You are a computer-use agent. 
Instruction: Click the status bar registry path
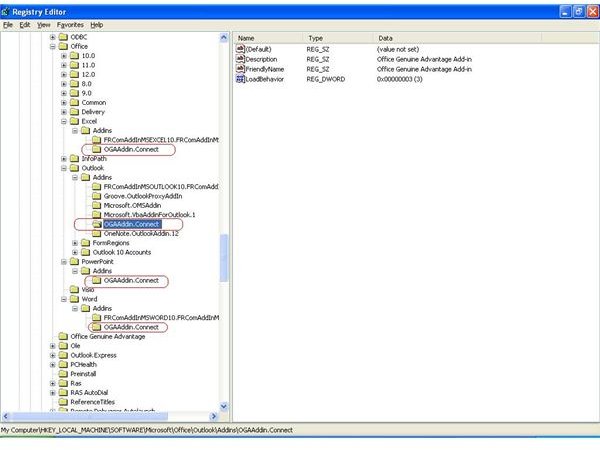(147, 430)
